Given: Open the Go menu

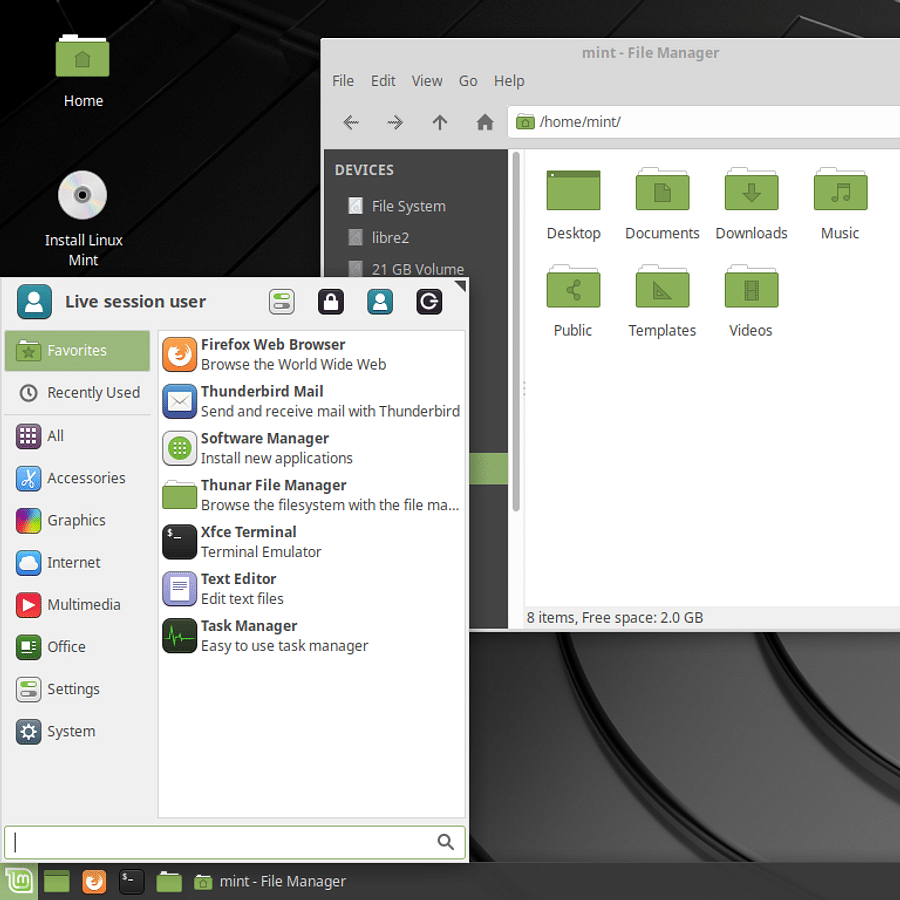Looking at the screenshot, I should pyautogui.click(x=468, y=81).
